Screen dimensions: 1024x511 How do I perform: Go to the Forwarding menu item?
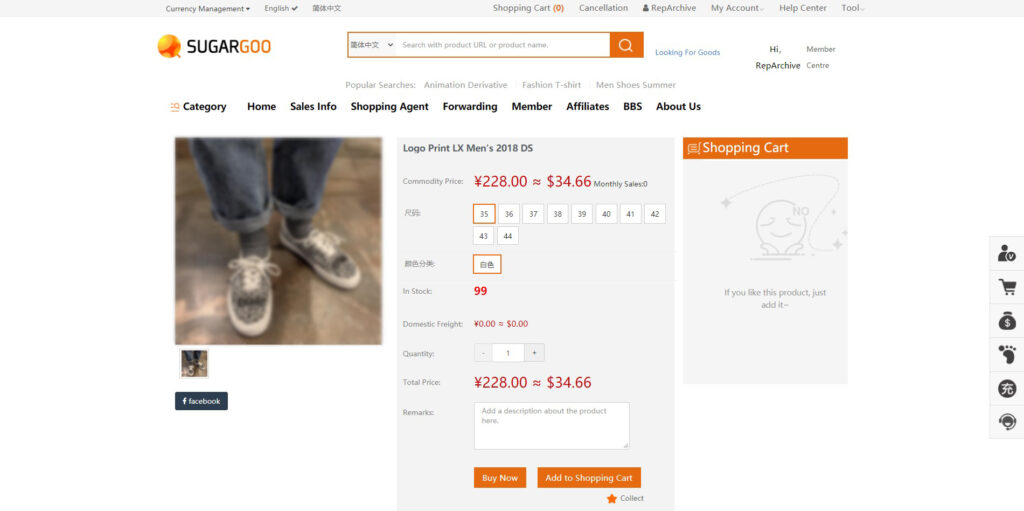point(470,107)
